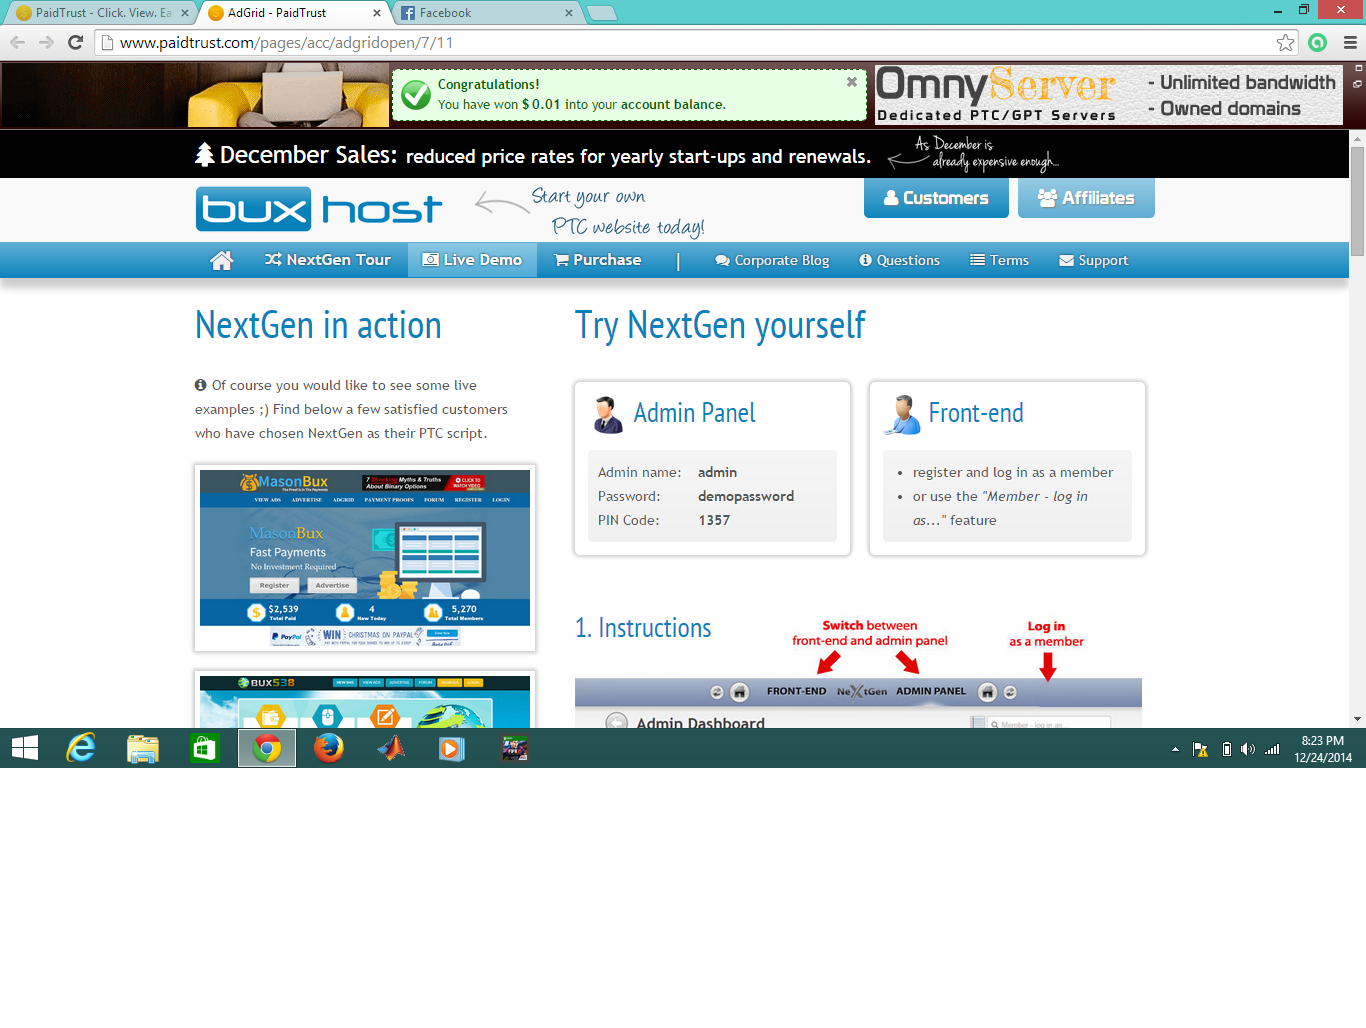1366x1028 pixels.
Task: Click the Customers button
Action: click(936, 198)
